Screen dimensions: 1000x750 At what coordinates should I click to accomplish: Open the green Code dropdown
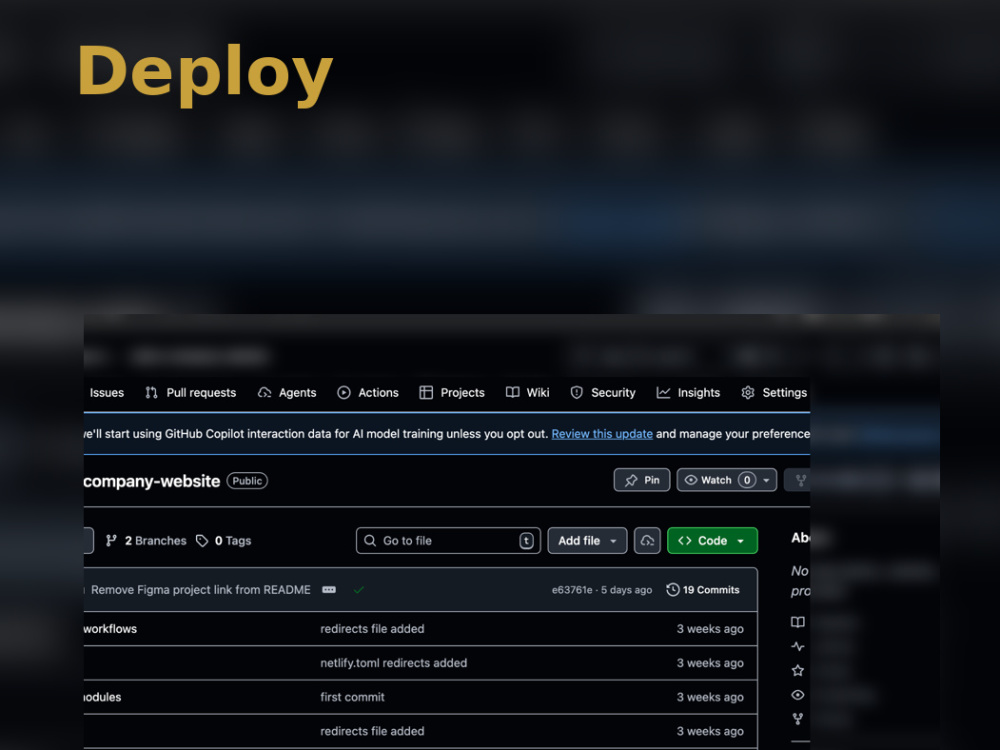(x=712, y=541)
